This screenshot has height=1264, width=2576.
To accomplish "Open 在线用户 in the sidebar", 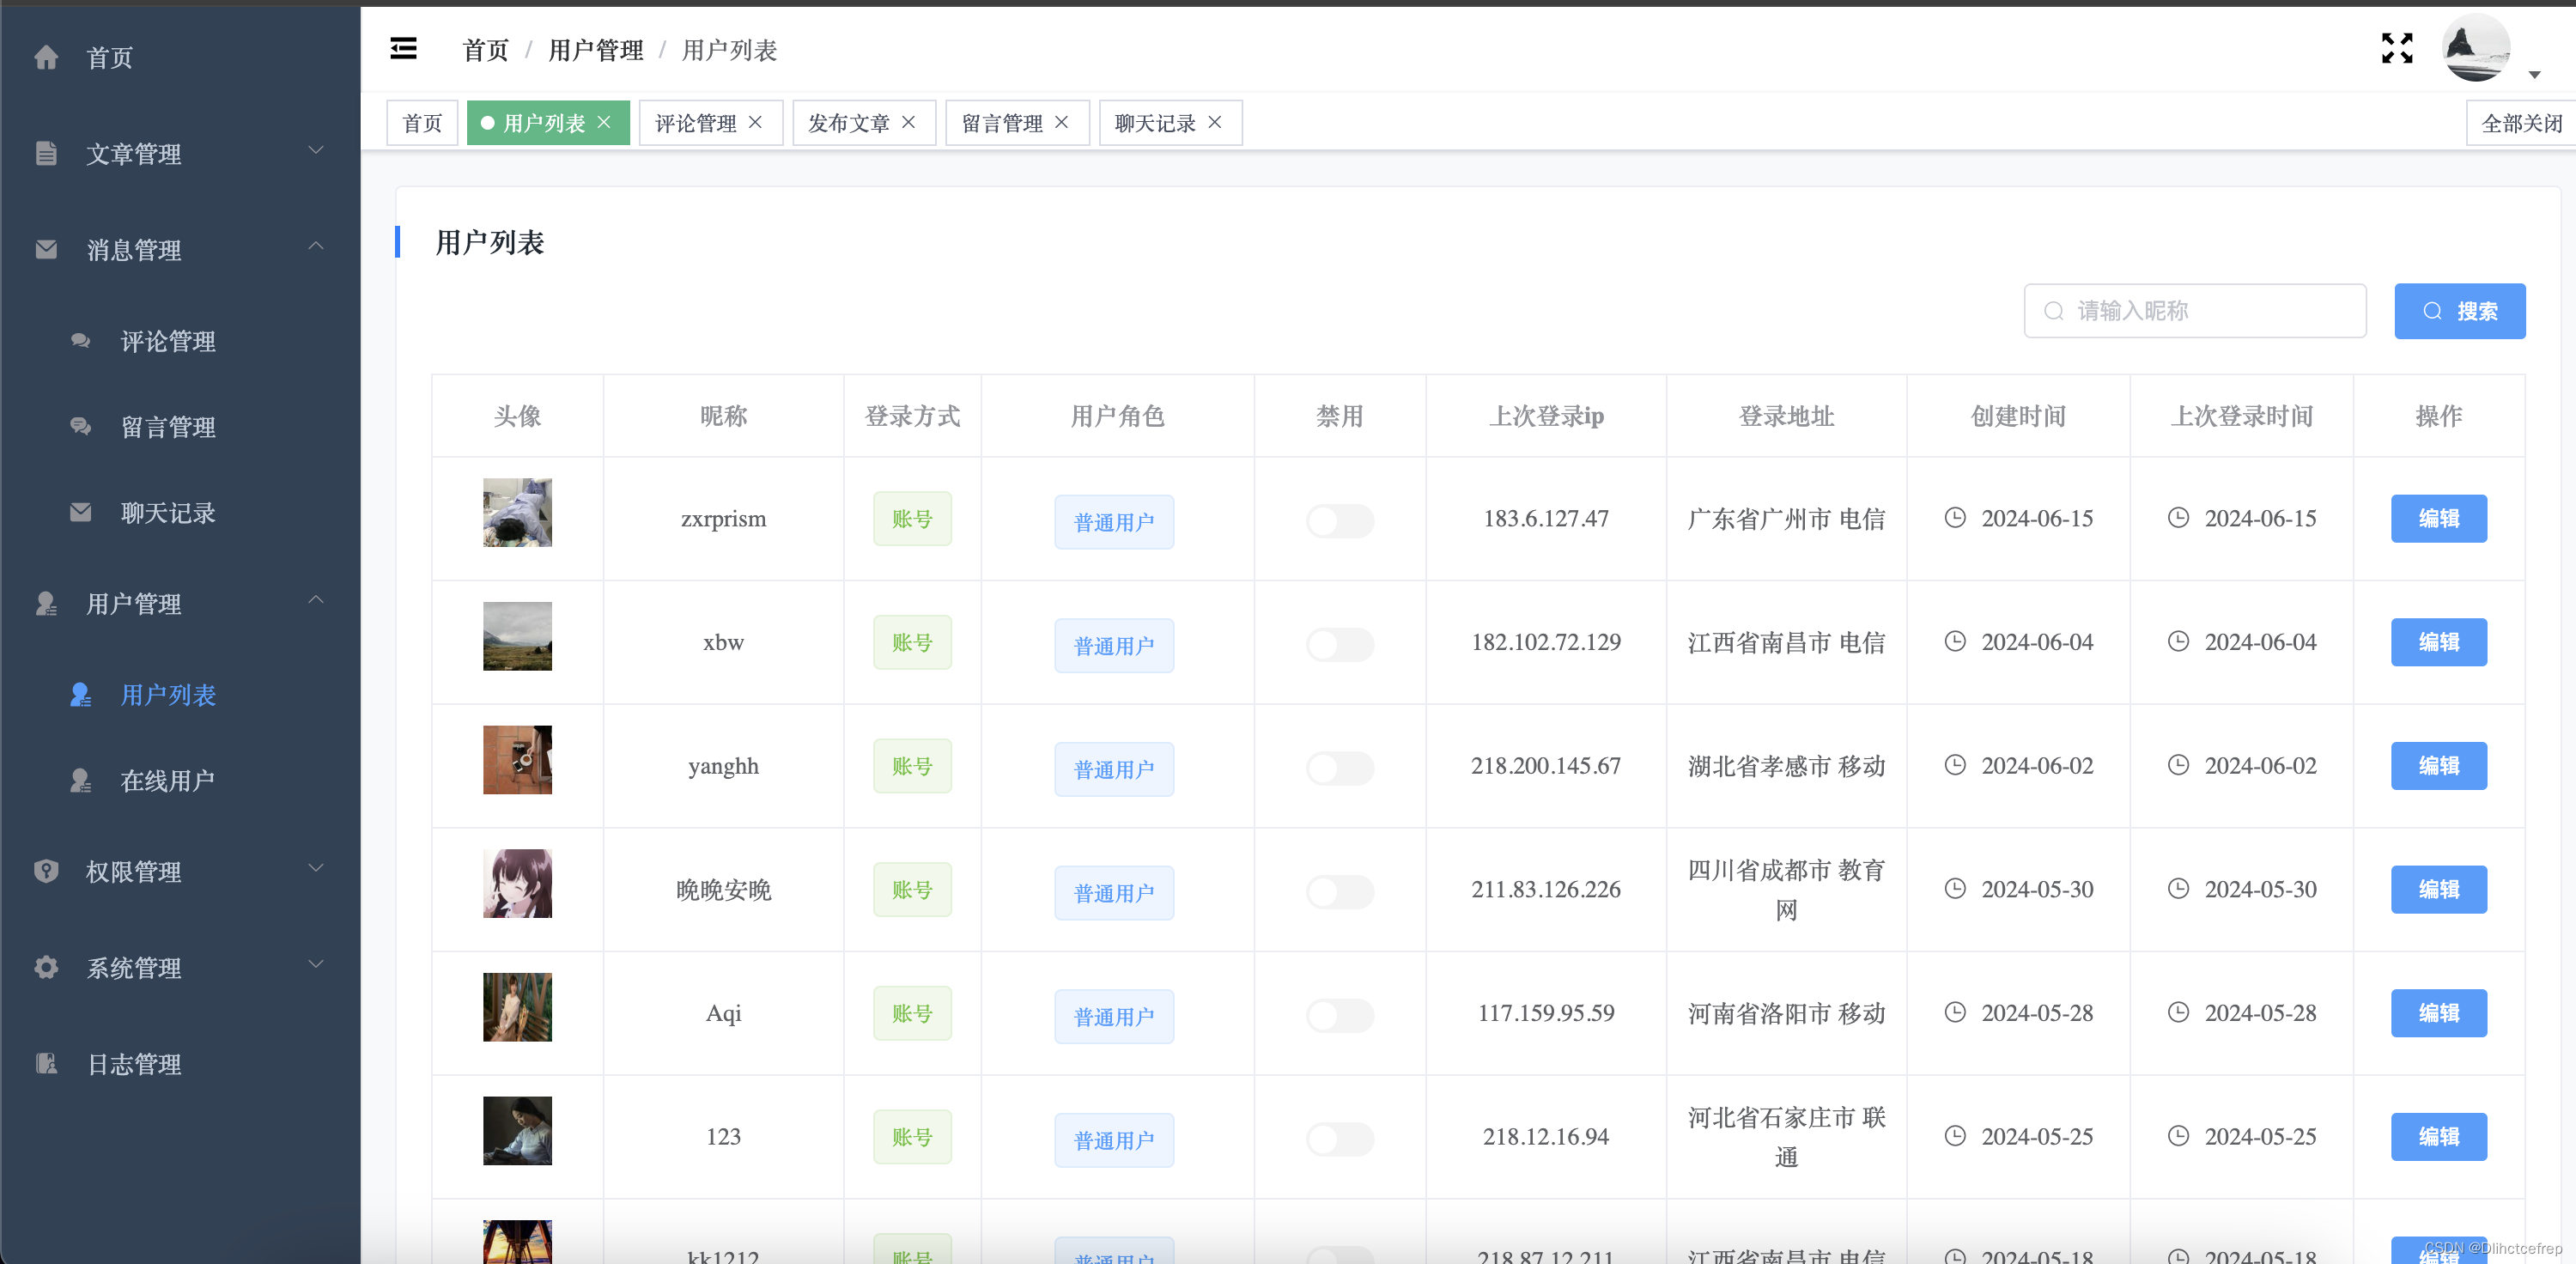I will [x=180, y=780].
